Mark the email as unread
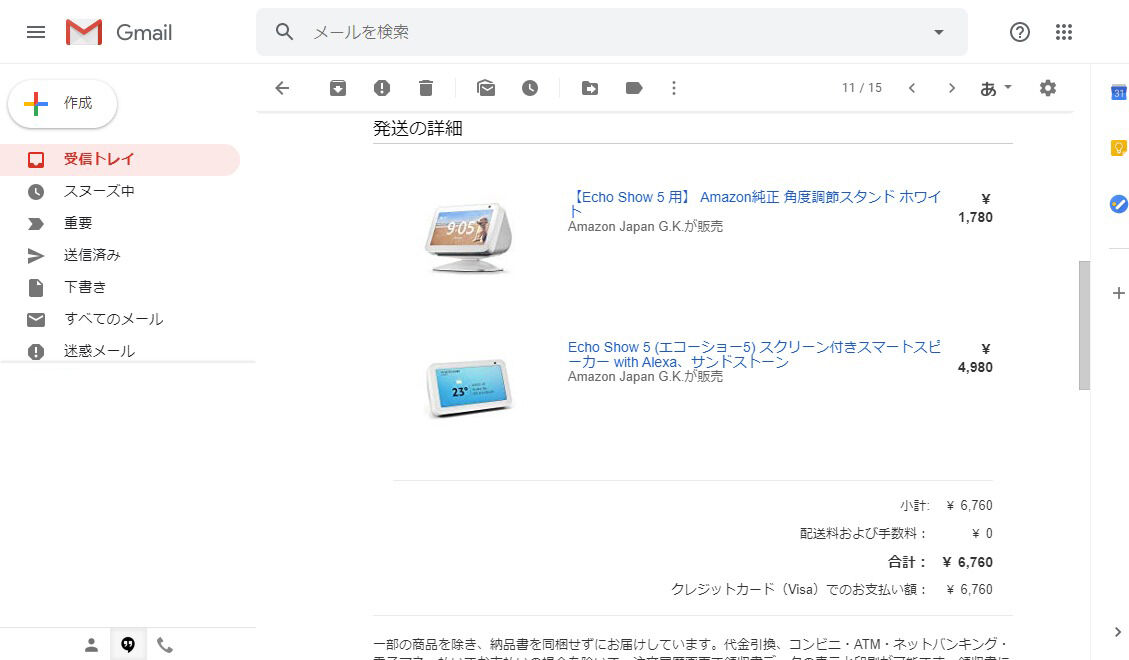The image size is (1129, 660). pos(486,88)
